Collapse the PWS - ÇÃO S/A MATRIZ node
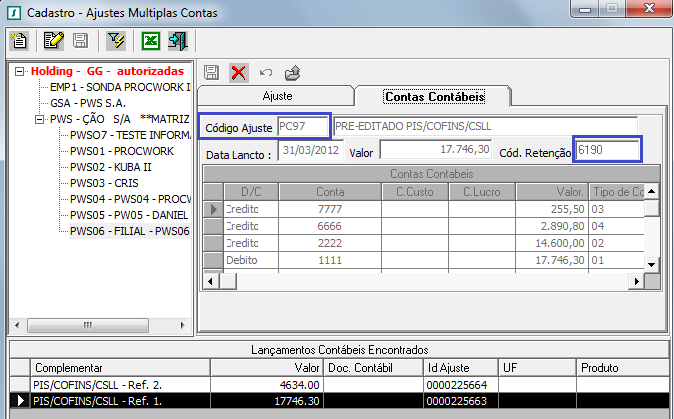674x419 pixels. (x=40, y=119)
